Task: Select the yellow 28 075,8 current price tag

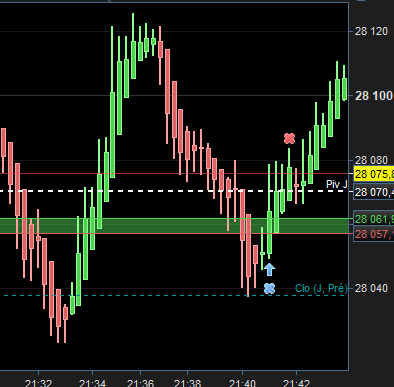Action: click(374, 174)
